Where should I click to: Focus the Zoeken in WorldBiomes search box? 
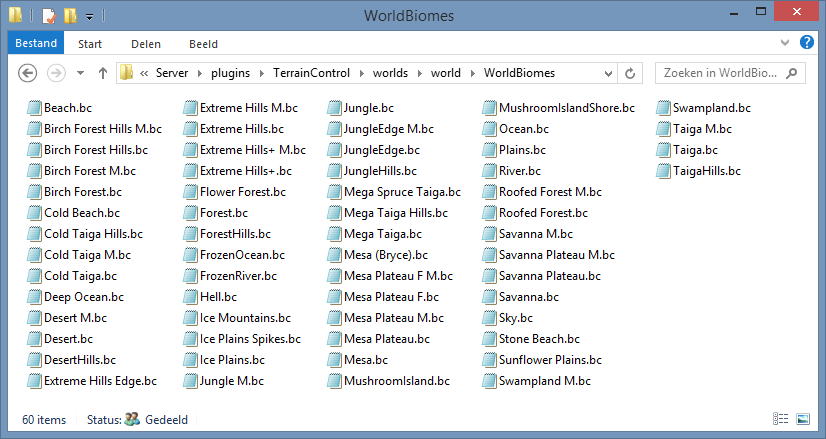click(x=730, y=73)
